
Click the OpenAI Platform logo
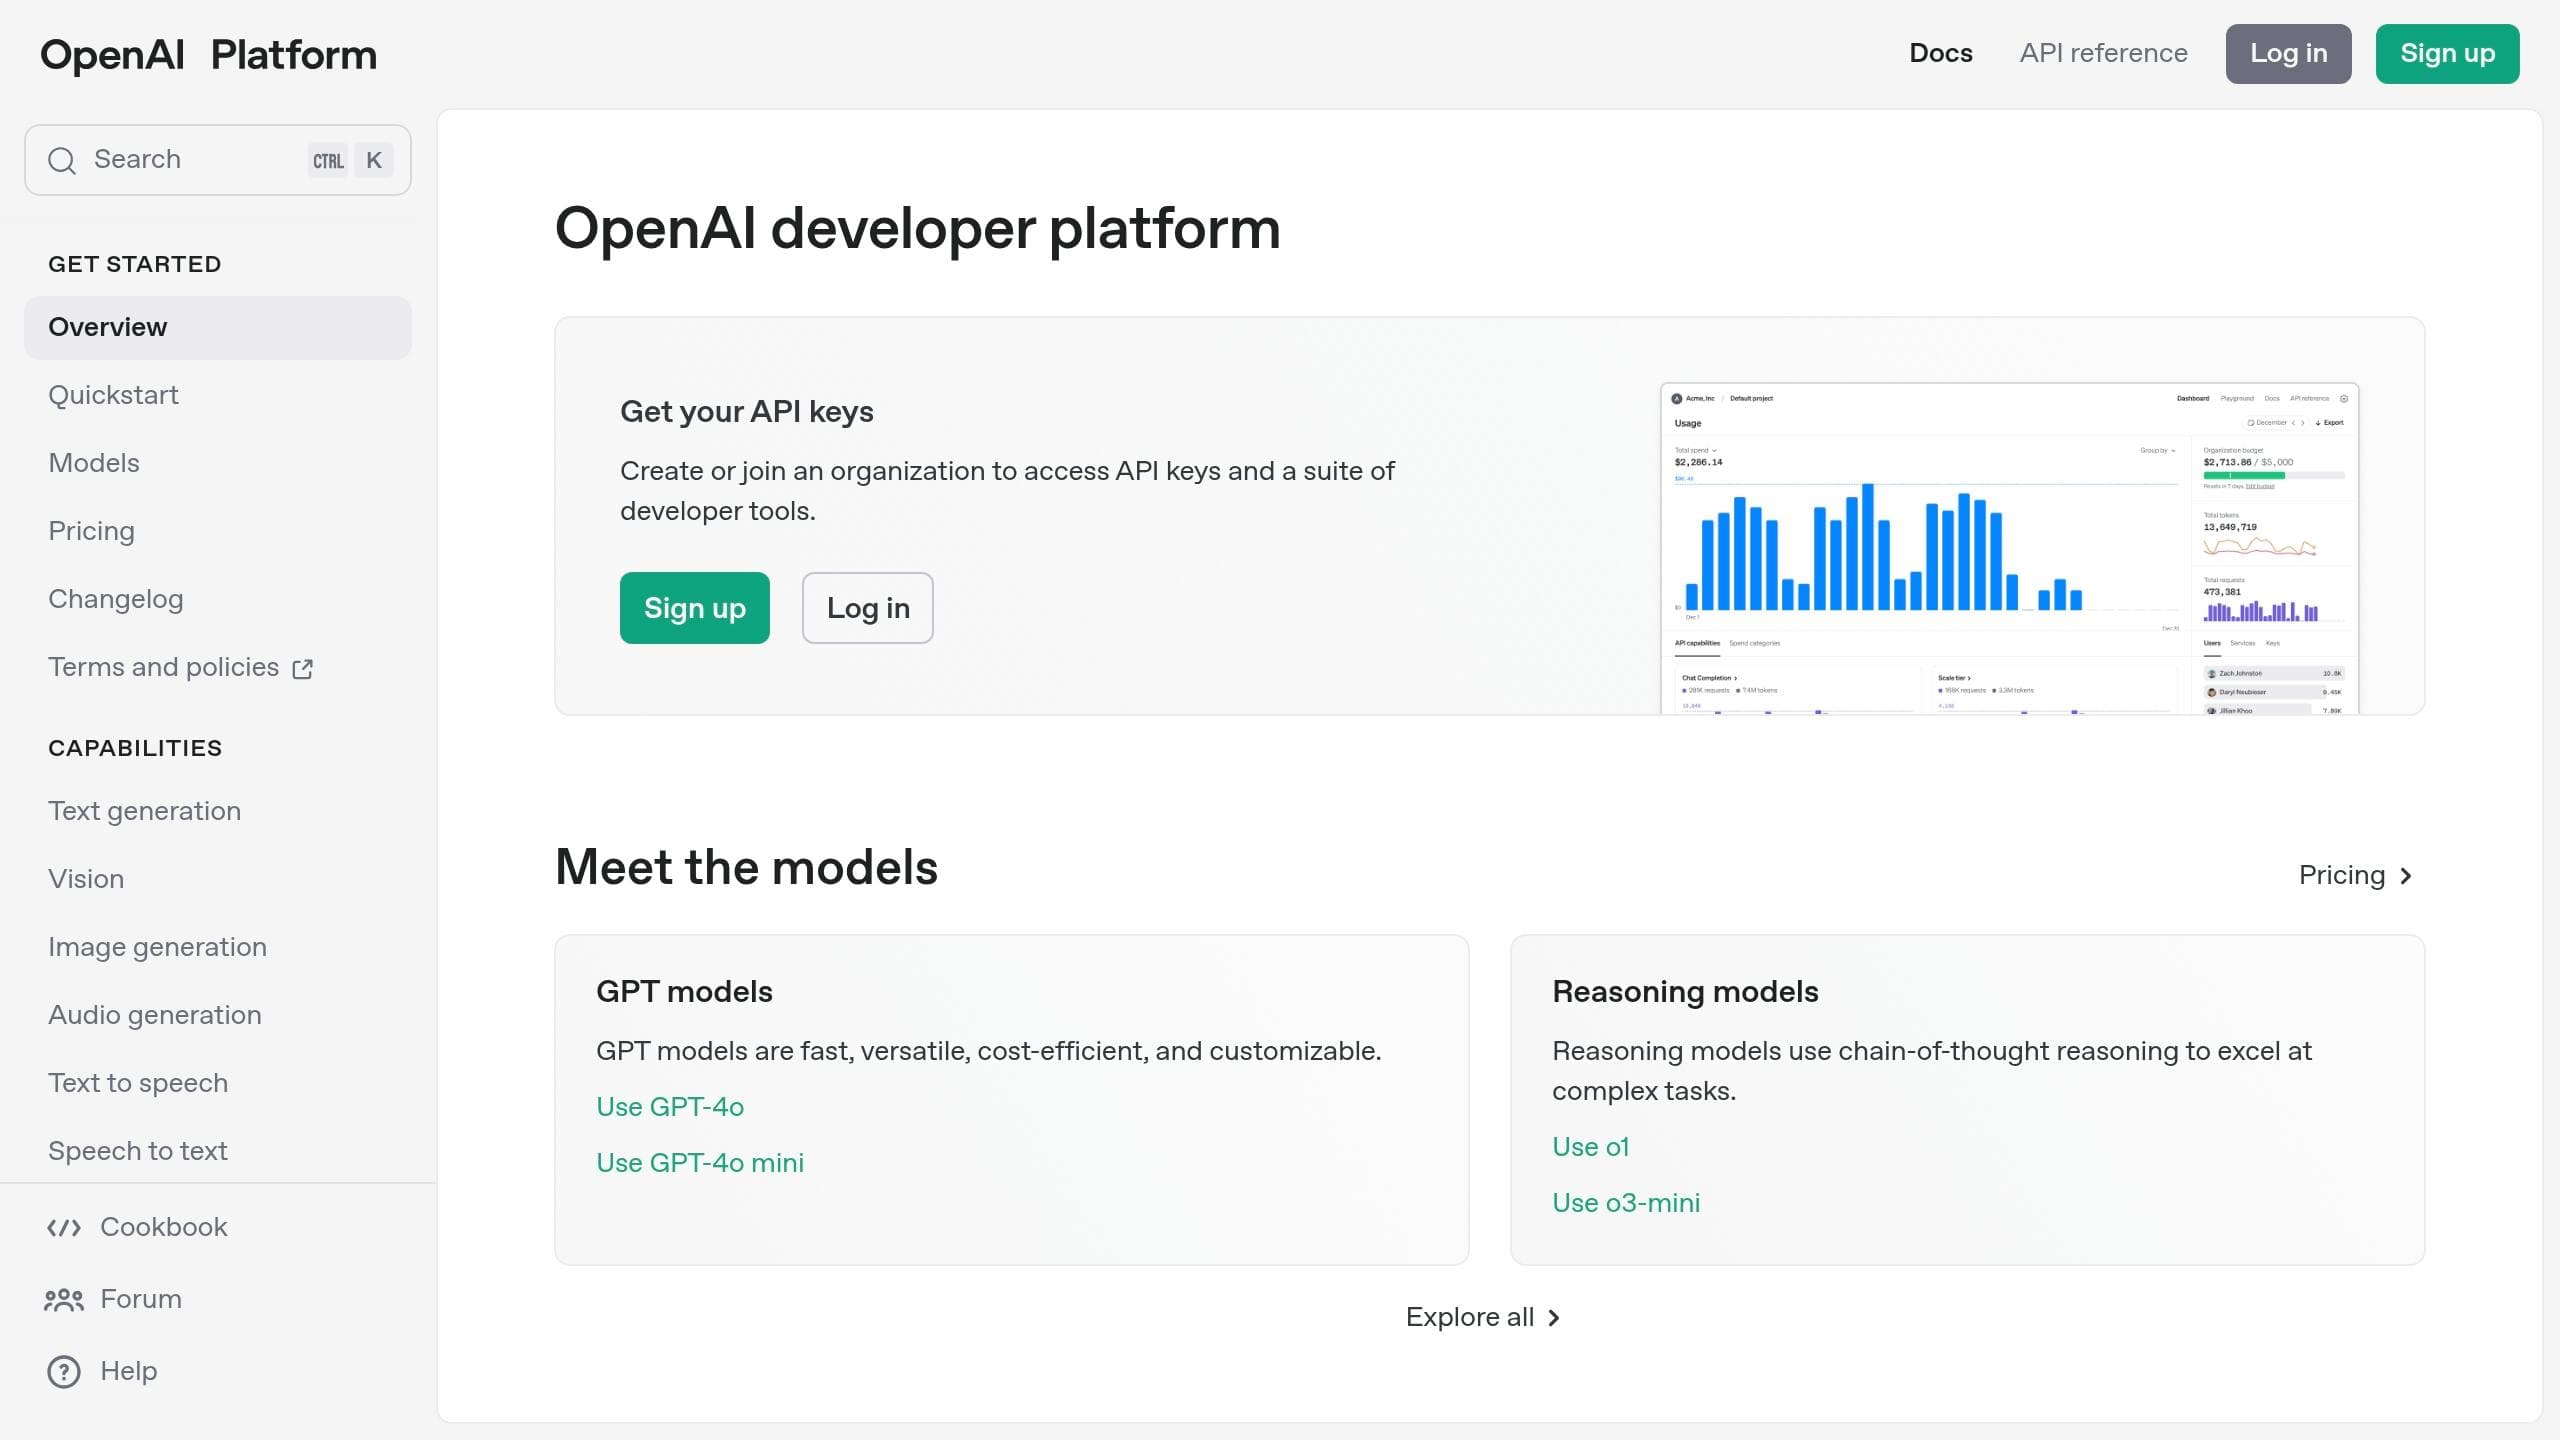[x=209, y=54]
